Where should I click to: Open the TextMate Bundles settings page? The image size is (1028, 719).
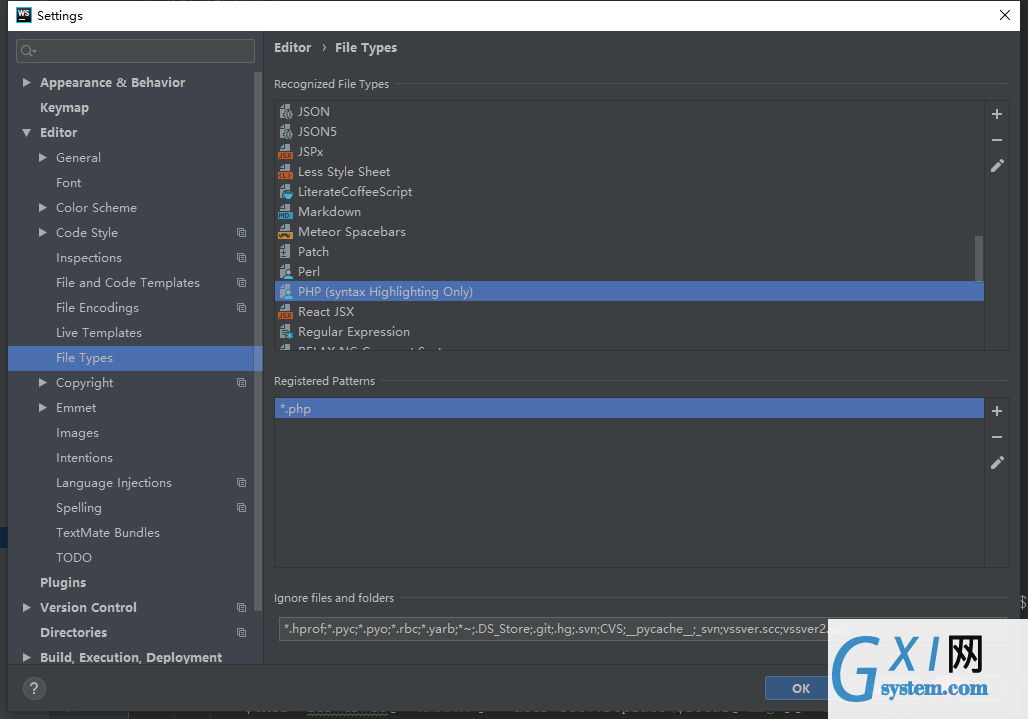pos(108,533)
